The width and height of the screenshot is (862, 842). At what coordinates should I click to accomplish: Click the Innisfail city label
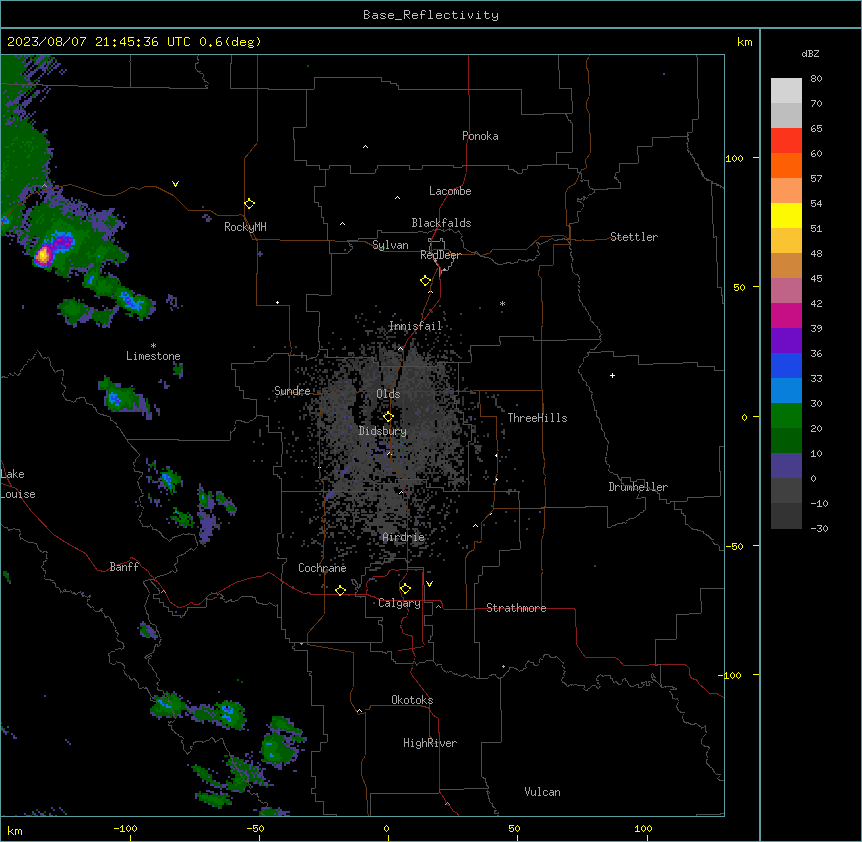(x=415, y=326)
